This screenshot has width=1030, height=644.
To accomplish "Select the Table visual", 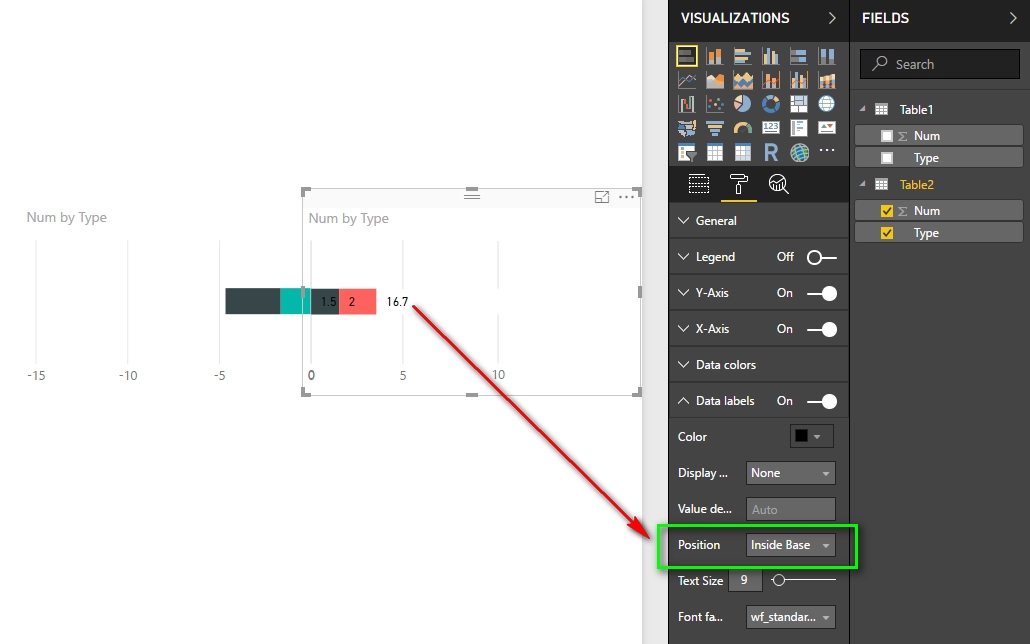I will tap(715, 152).
